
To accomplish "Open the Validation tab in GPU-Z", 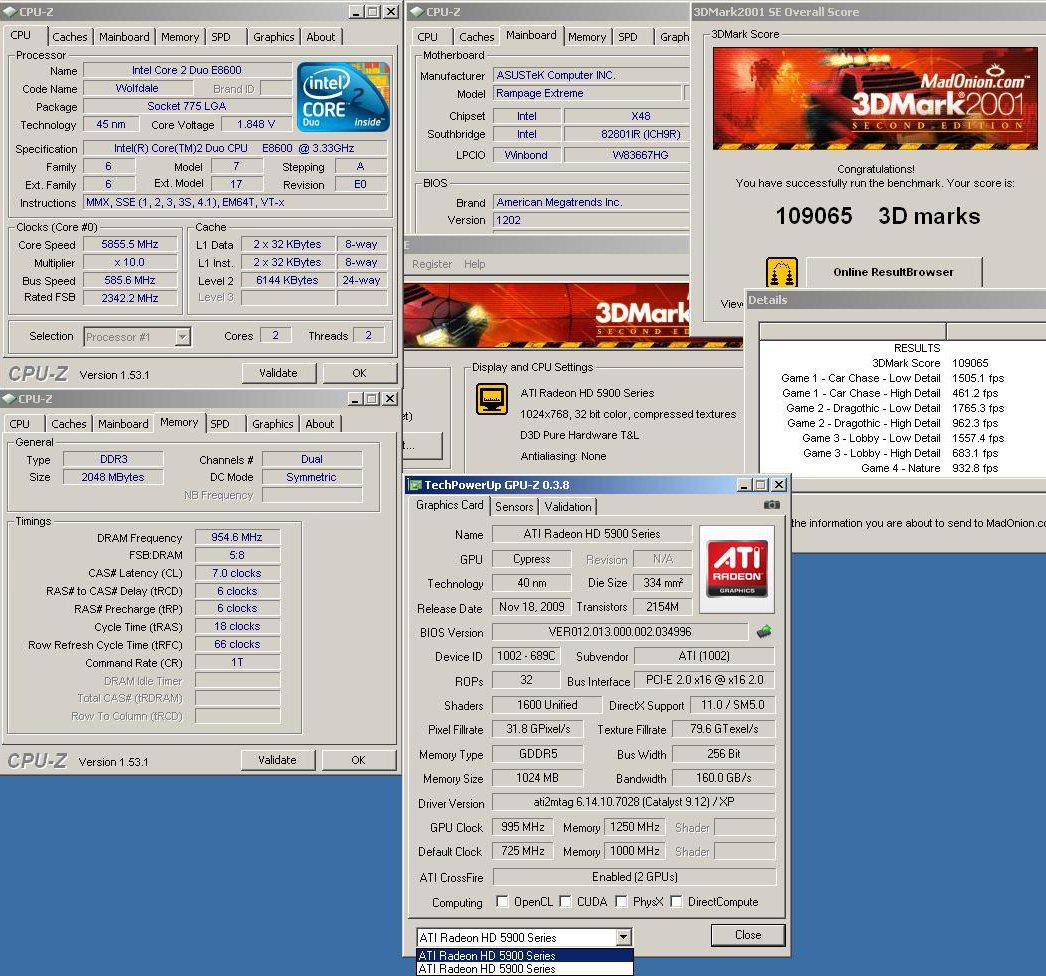I will pyautogui.click(x=568, y=506).
